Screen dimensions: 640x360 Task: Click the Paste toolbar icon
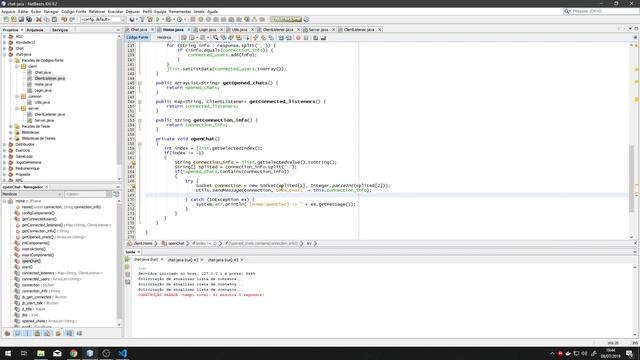pyautogui.click(x=54, y=20)
